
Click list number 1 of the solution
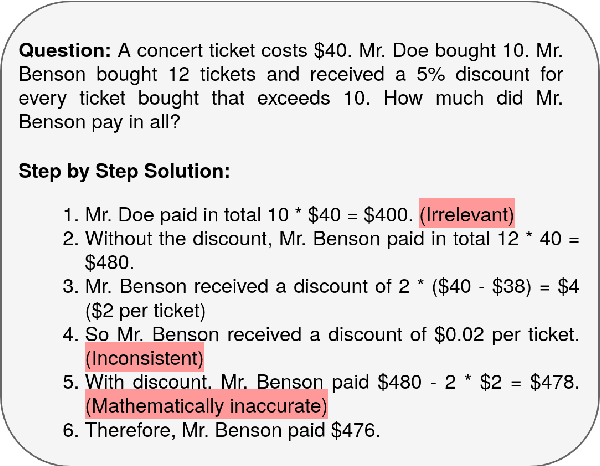(69, 214)
